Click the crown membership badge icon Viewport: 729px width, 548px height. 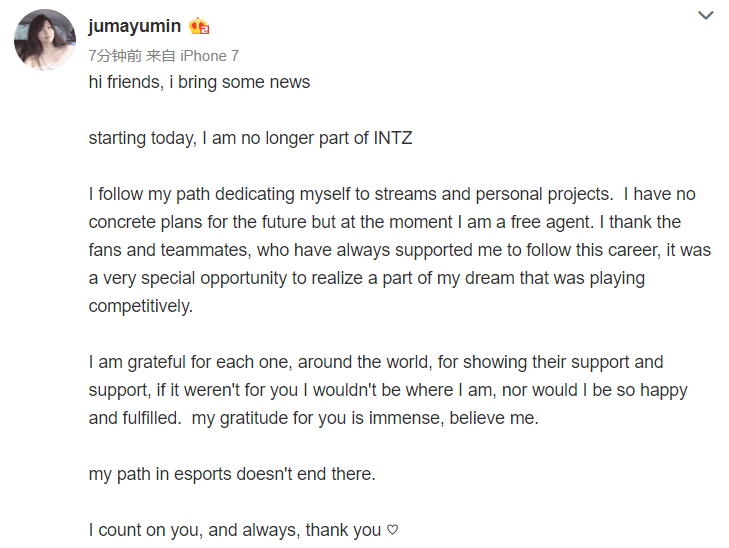pos(199,26)
